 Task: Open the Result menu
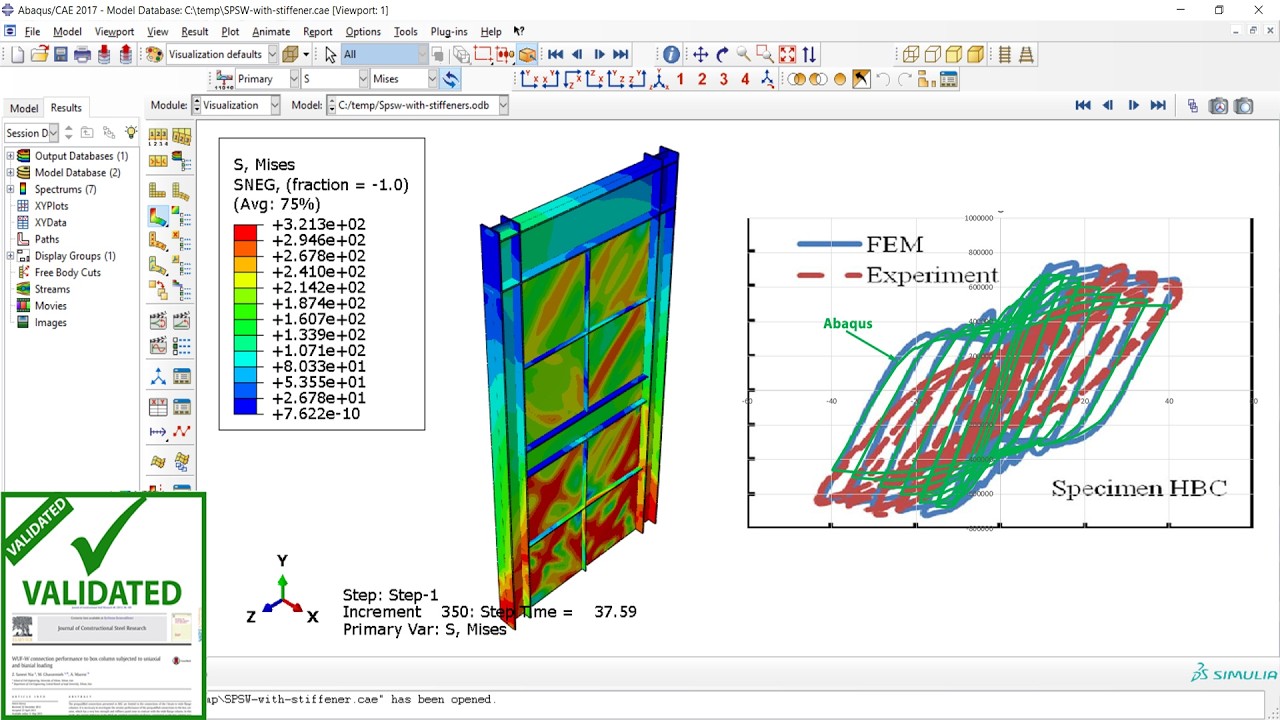pos(194,32)
